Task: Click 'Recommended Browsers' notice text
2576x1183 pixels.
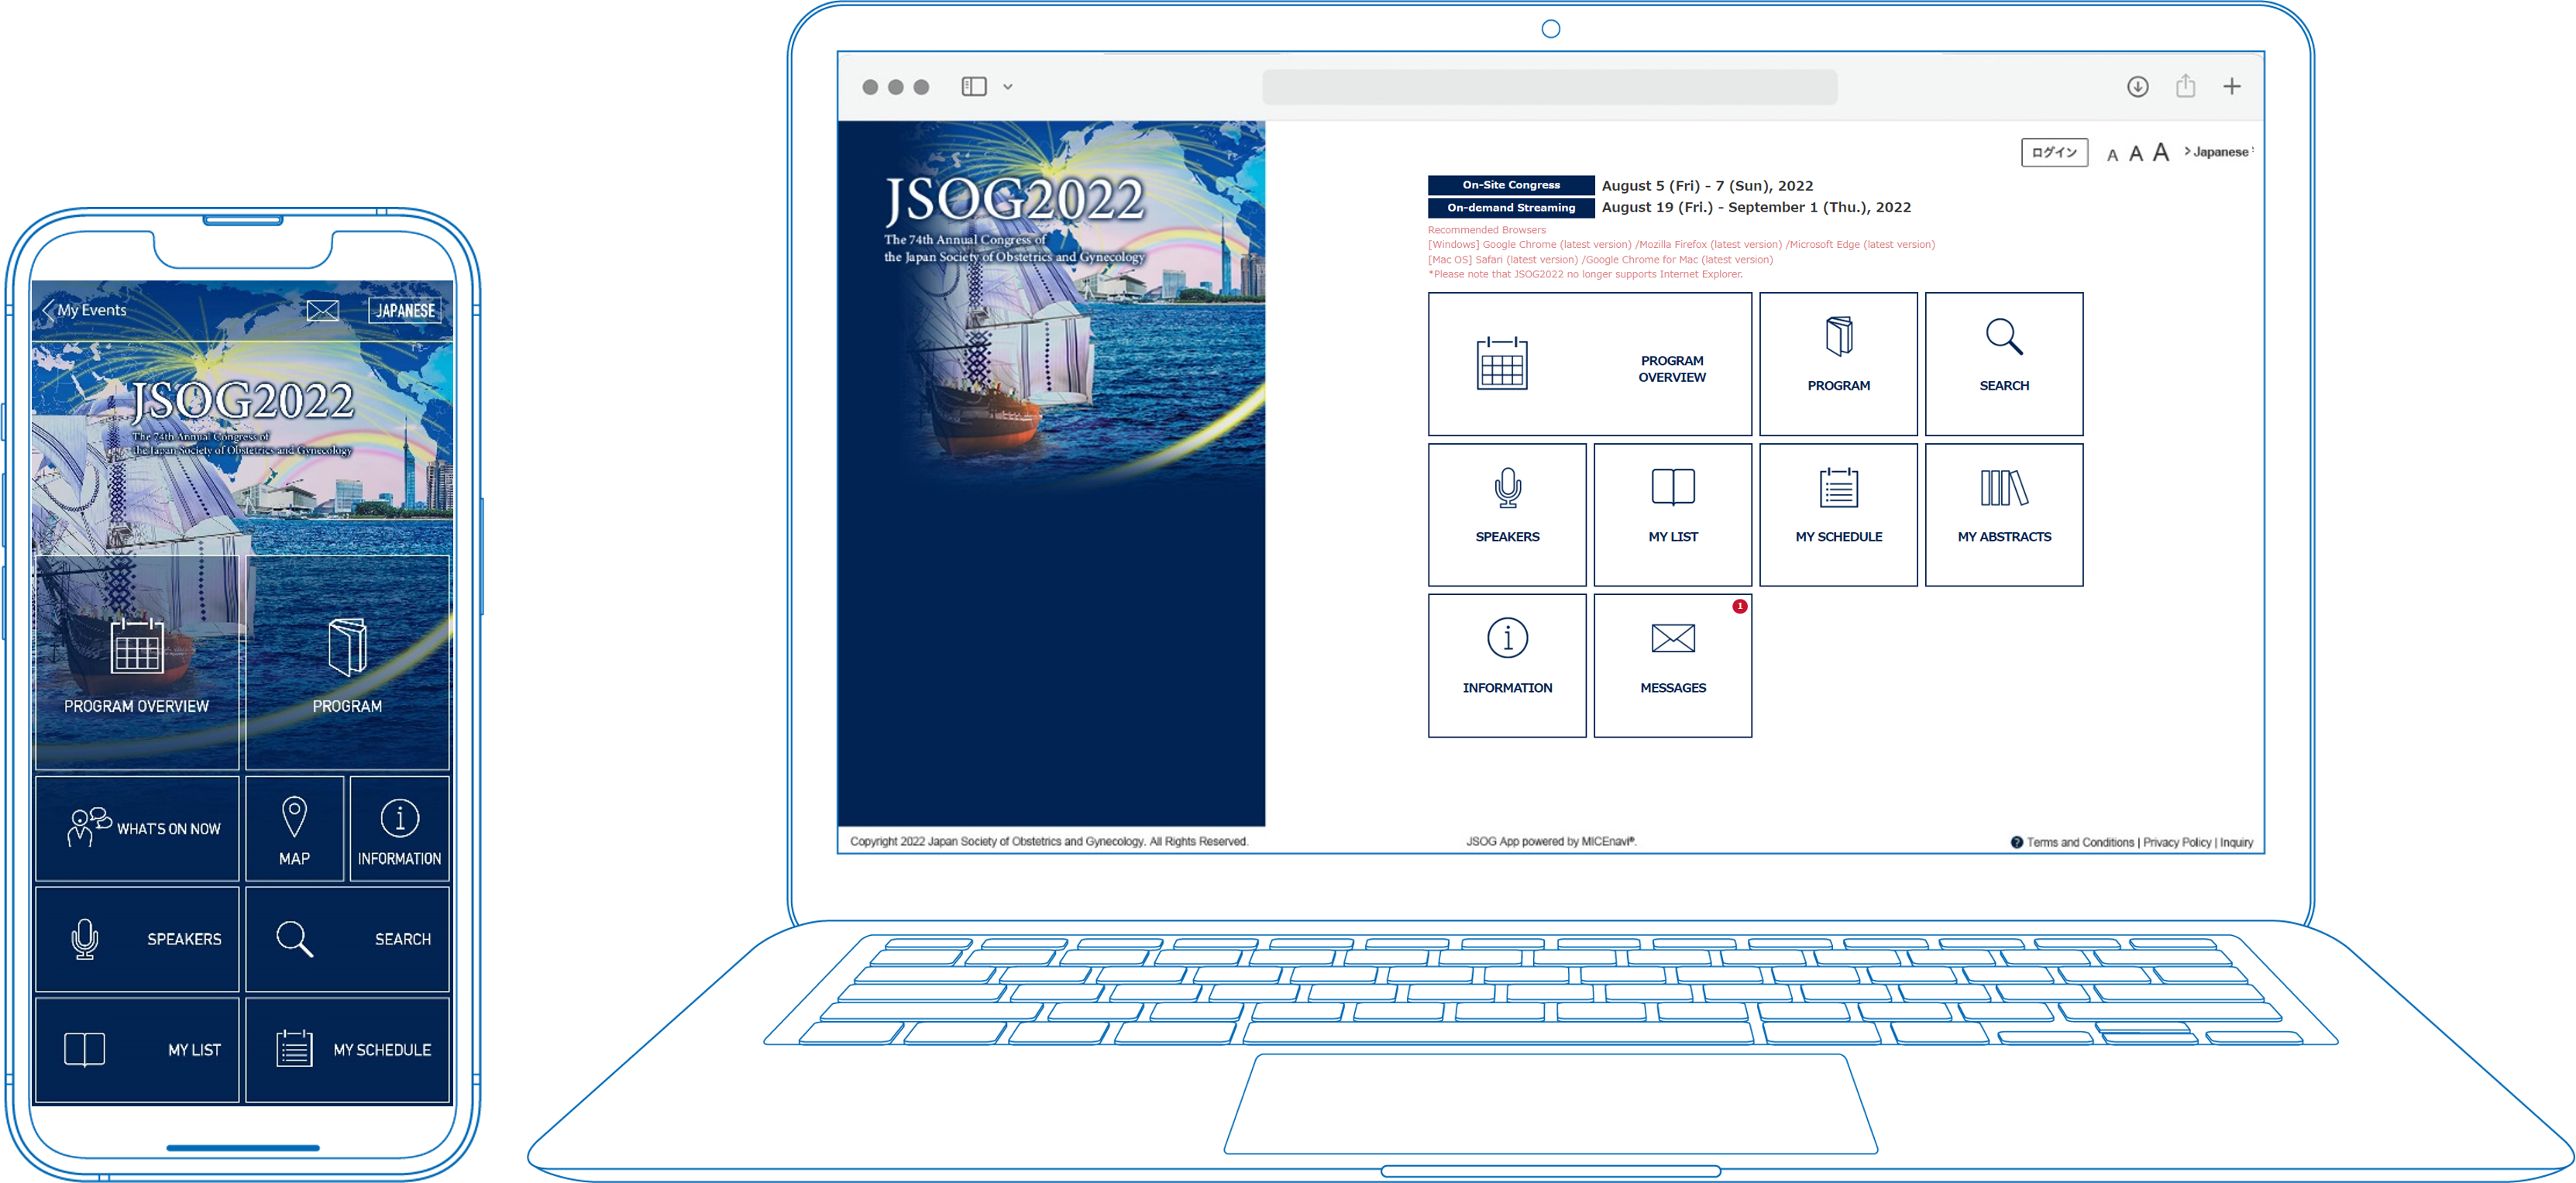Action: pyautogui.click(x=1486, y=230)
